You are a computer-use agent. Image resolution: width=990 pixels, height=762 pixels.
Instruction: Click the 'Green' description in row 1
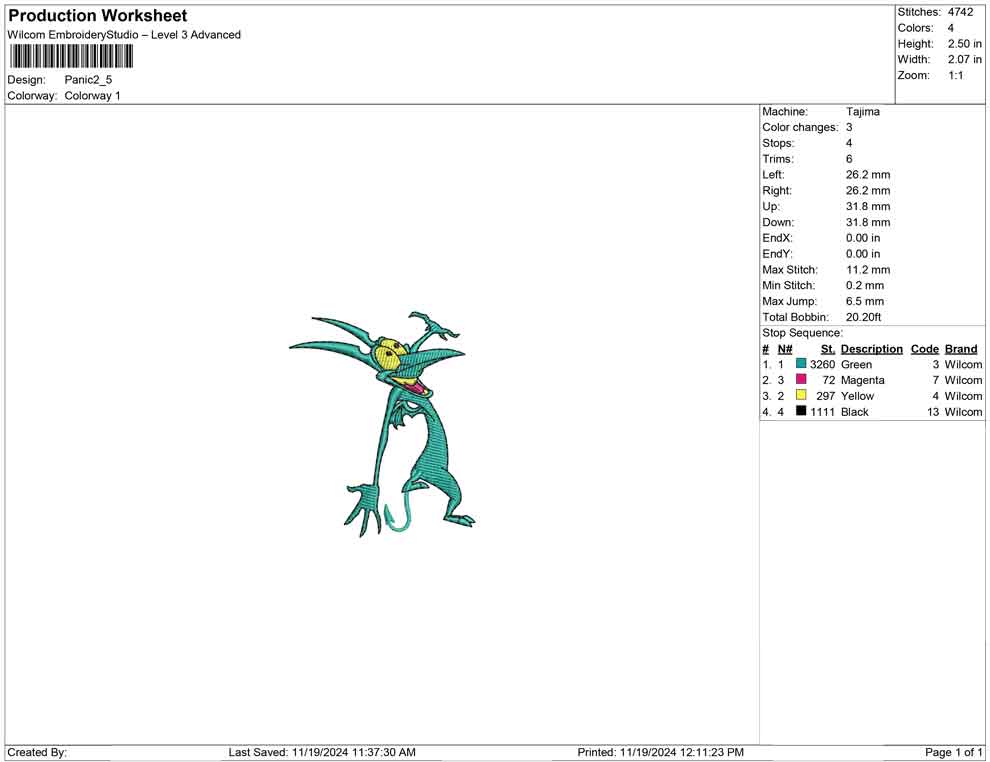click(x=856, y=364)
